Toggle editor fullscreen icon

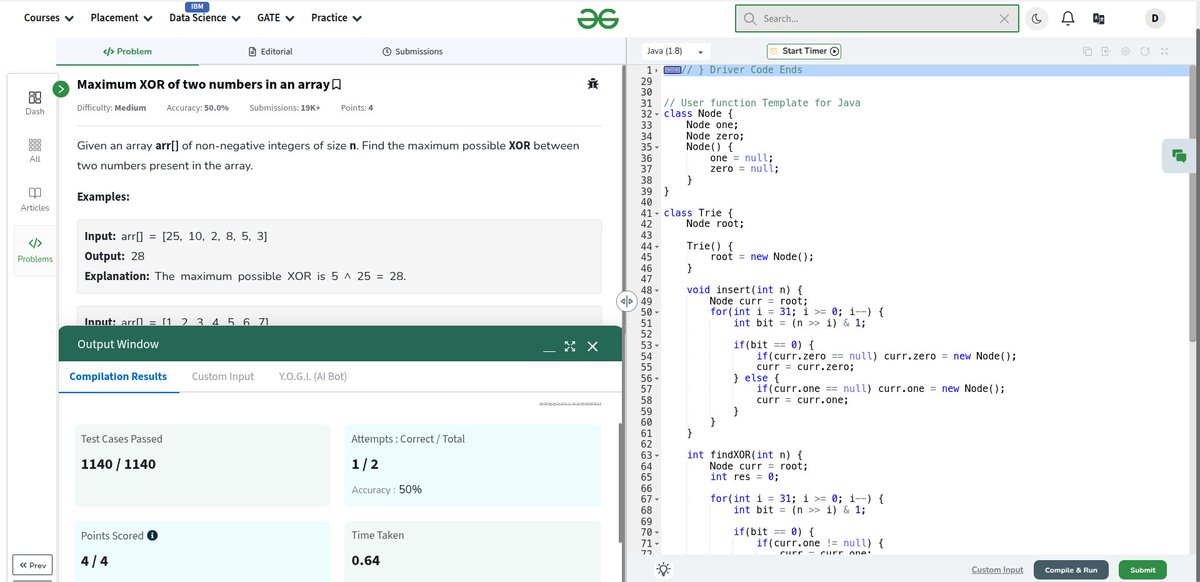[1164, 51]
